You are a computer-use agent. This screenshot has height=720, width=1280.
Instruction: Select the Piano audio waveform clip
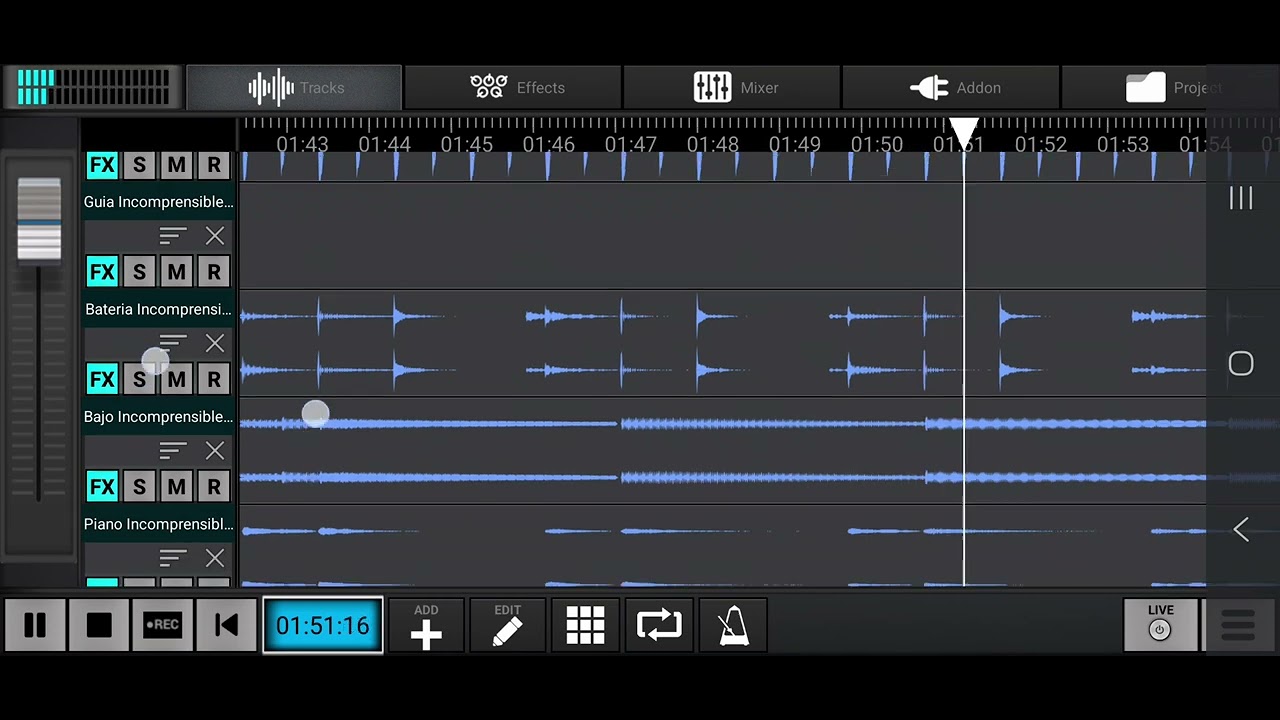(x=722, y=547)
